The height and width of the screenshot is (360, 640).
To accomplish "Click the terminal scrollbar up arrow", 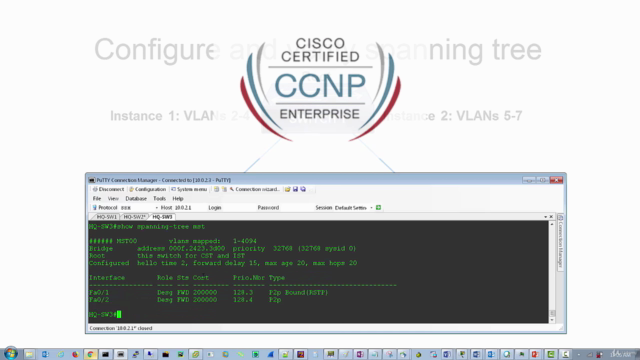I will pos(552,224).
